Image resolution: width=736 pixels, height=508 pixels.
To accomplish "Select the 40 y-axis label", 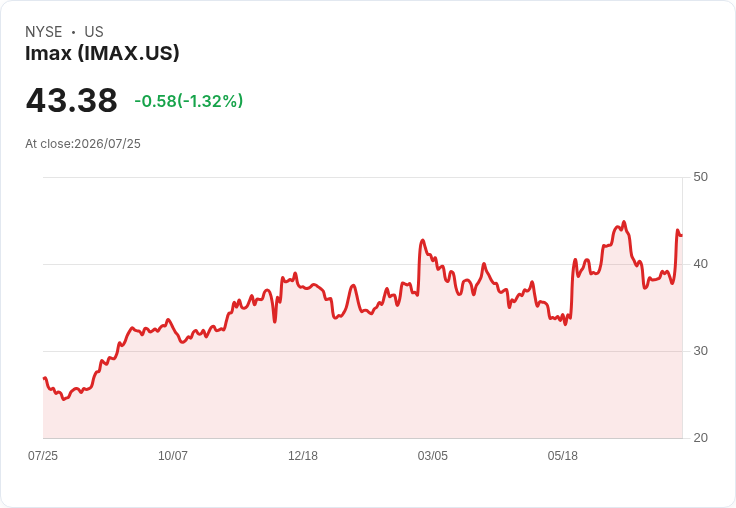I will [700, 264].
